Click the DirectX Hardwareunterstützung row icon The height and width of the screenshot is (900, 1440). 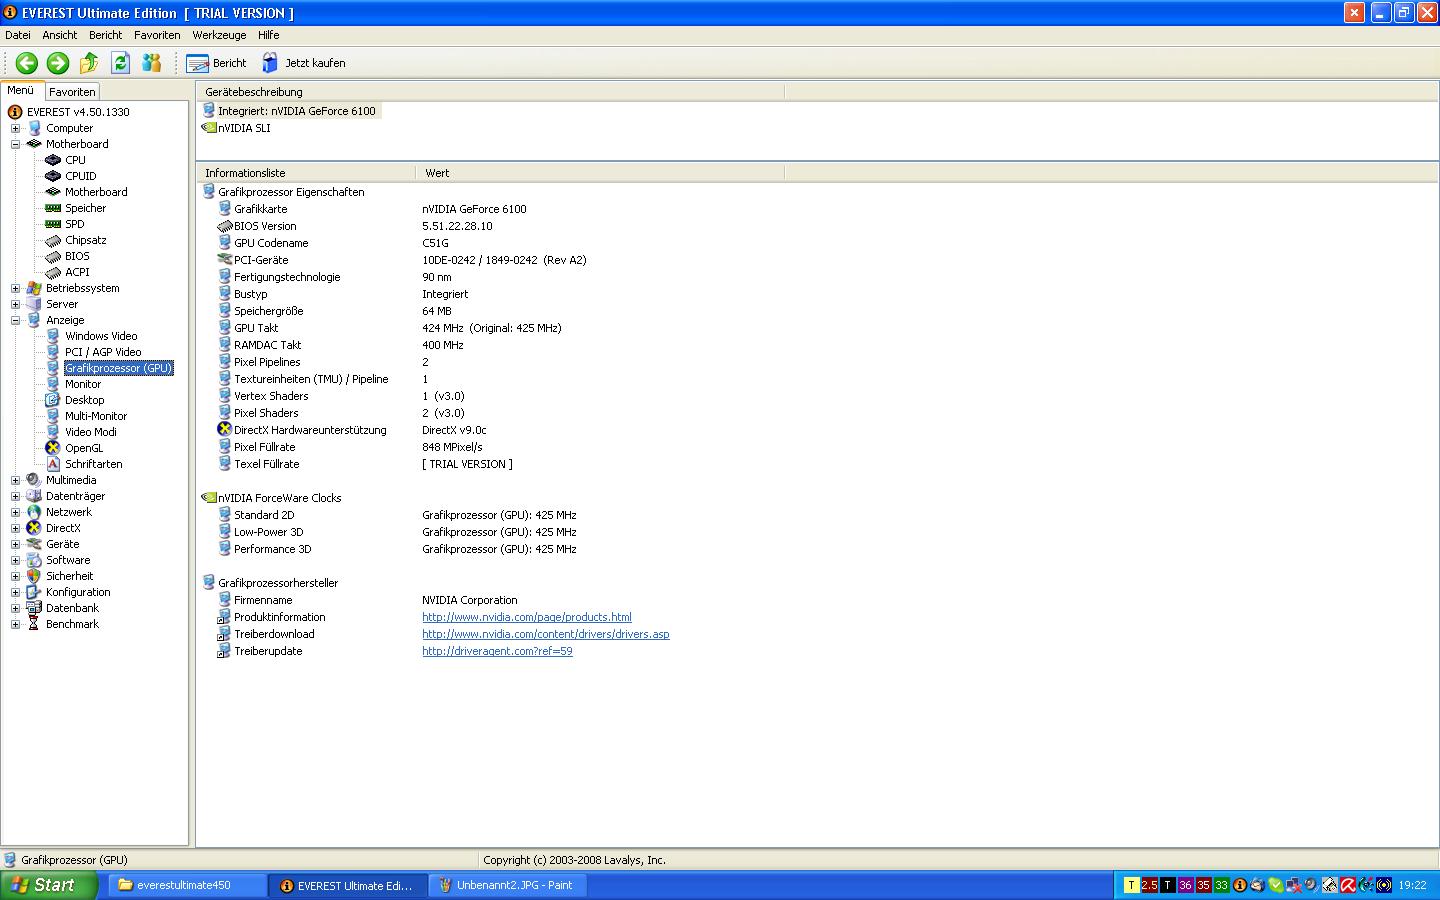(x=224, y=430)
